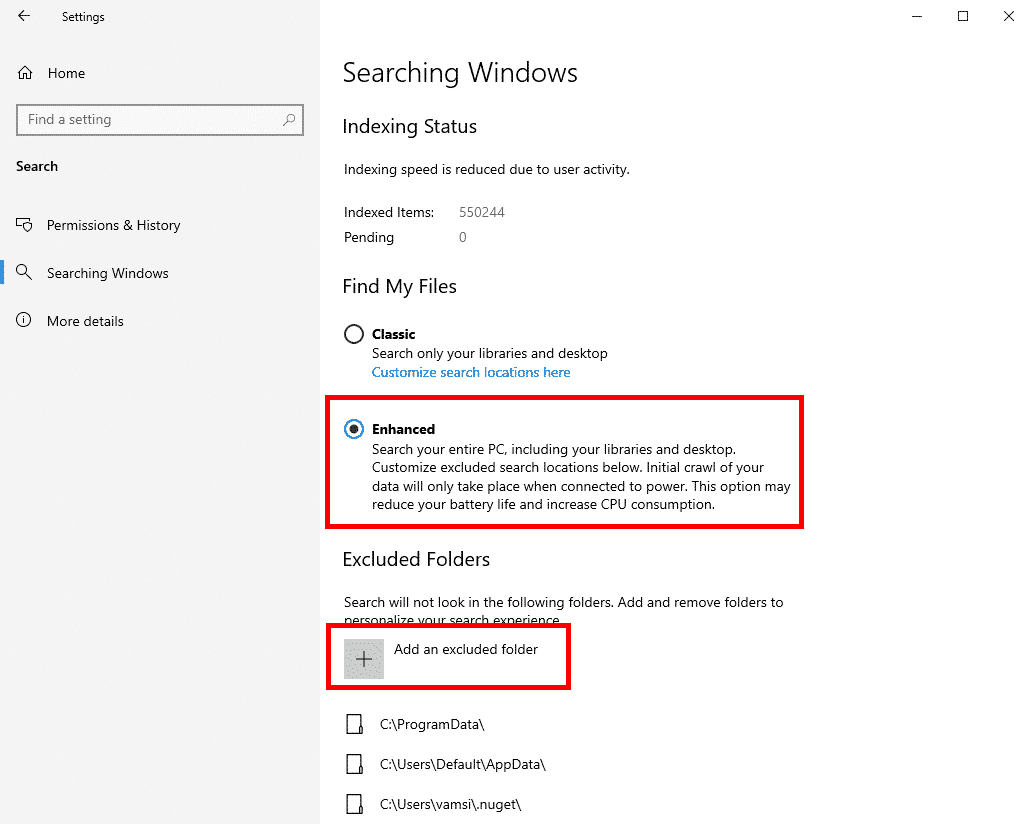This screenshot has width=1032, height=824.
Task: Open the Permissions & History page
Action: [x=113, y=225]
